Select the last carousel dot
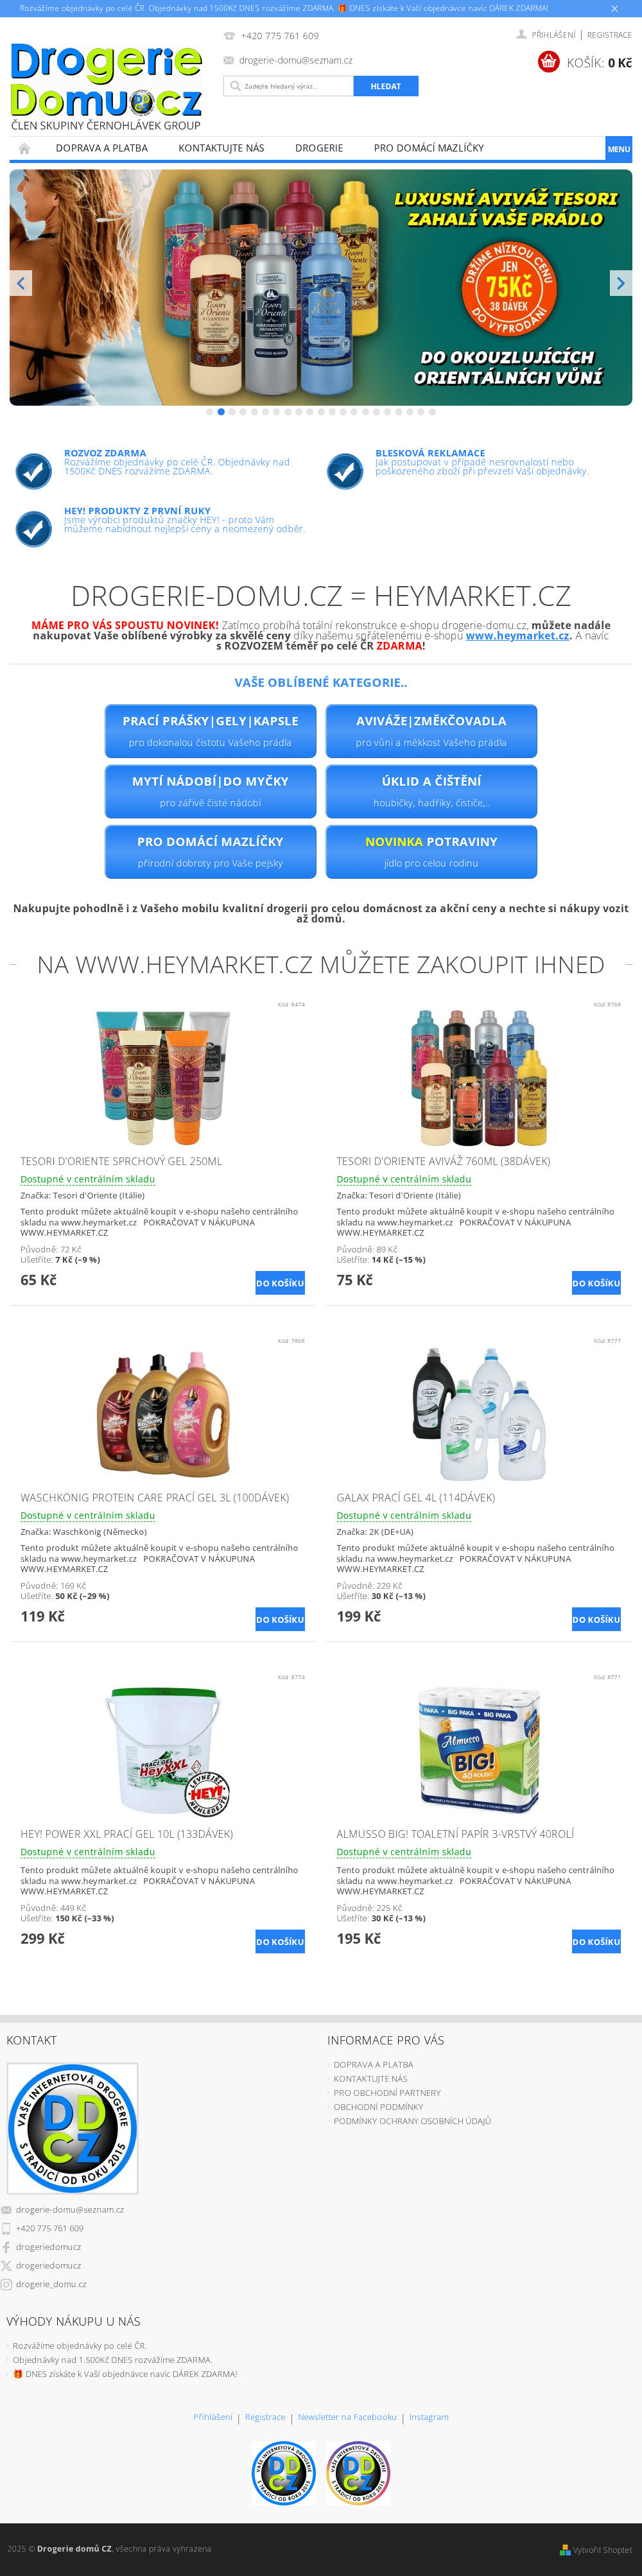This screenshot has width=642, height=2576. (x=432, y=412)
